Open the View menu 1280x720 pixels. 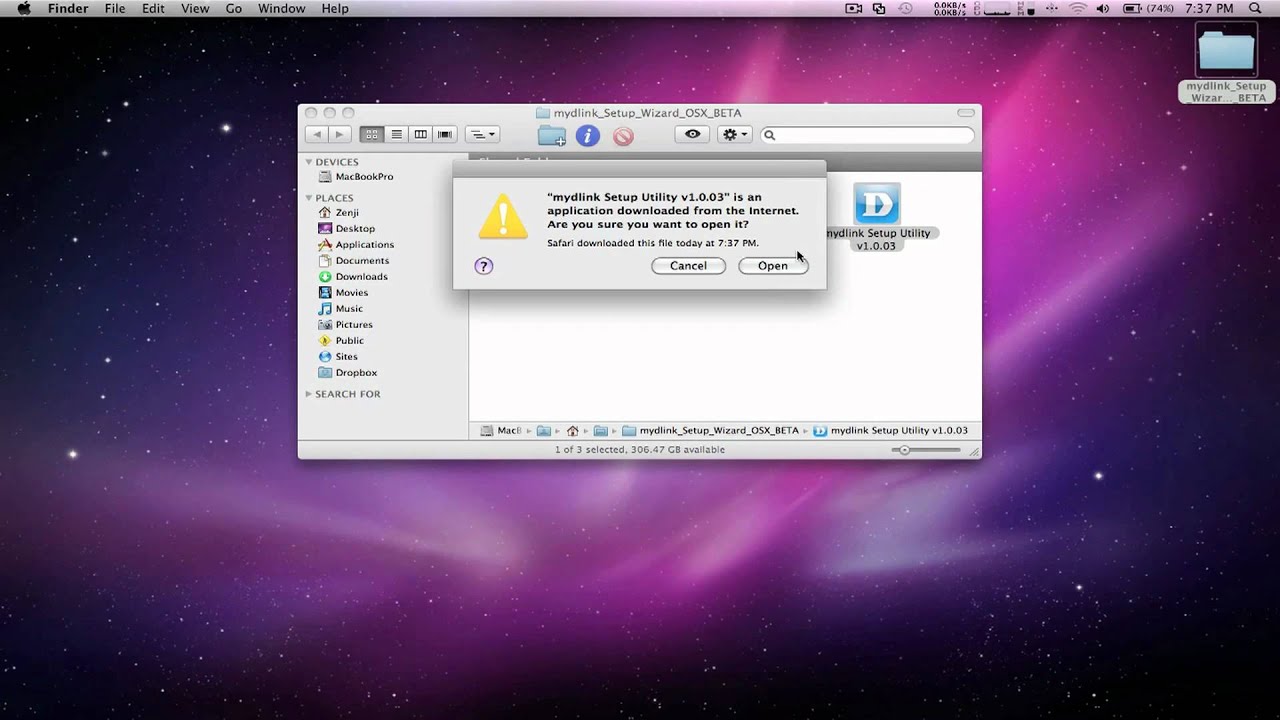(195, 9)
